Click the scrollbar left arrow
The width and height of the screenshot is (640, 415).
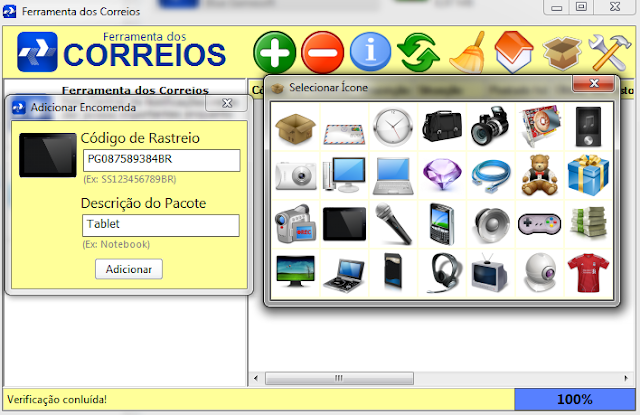point(256,378)
